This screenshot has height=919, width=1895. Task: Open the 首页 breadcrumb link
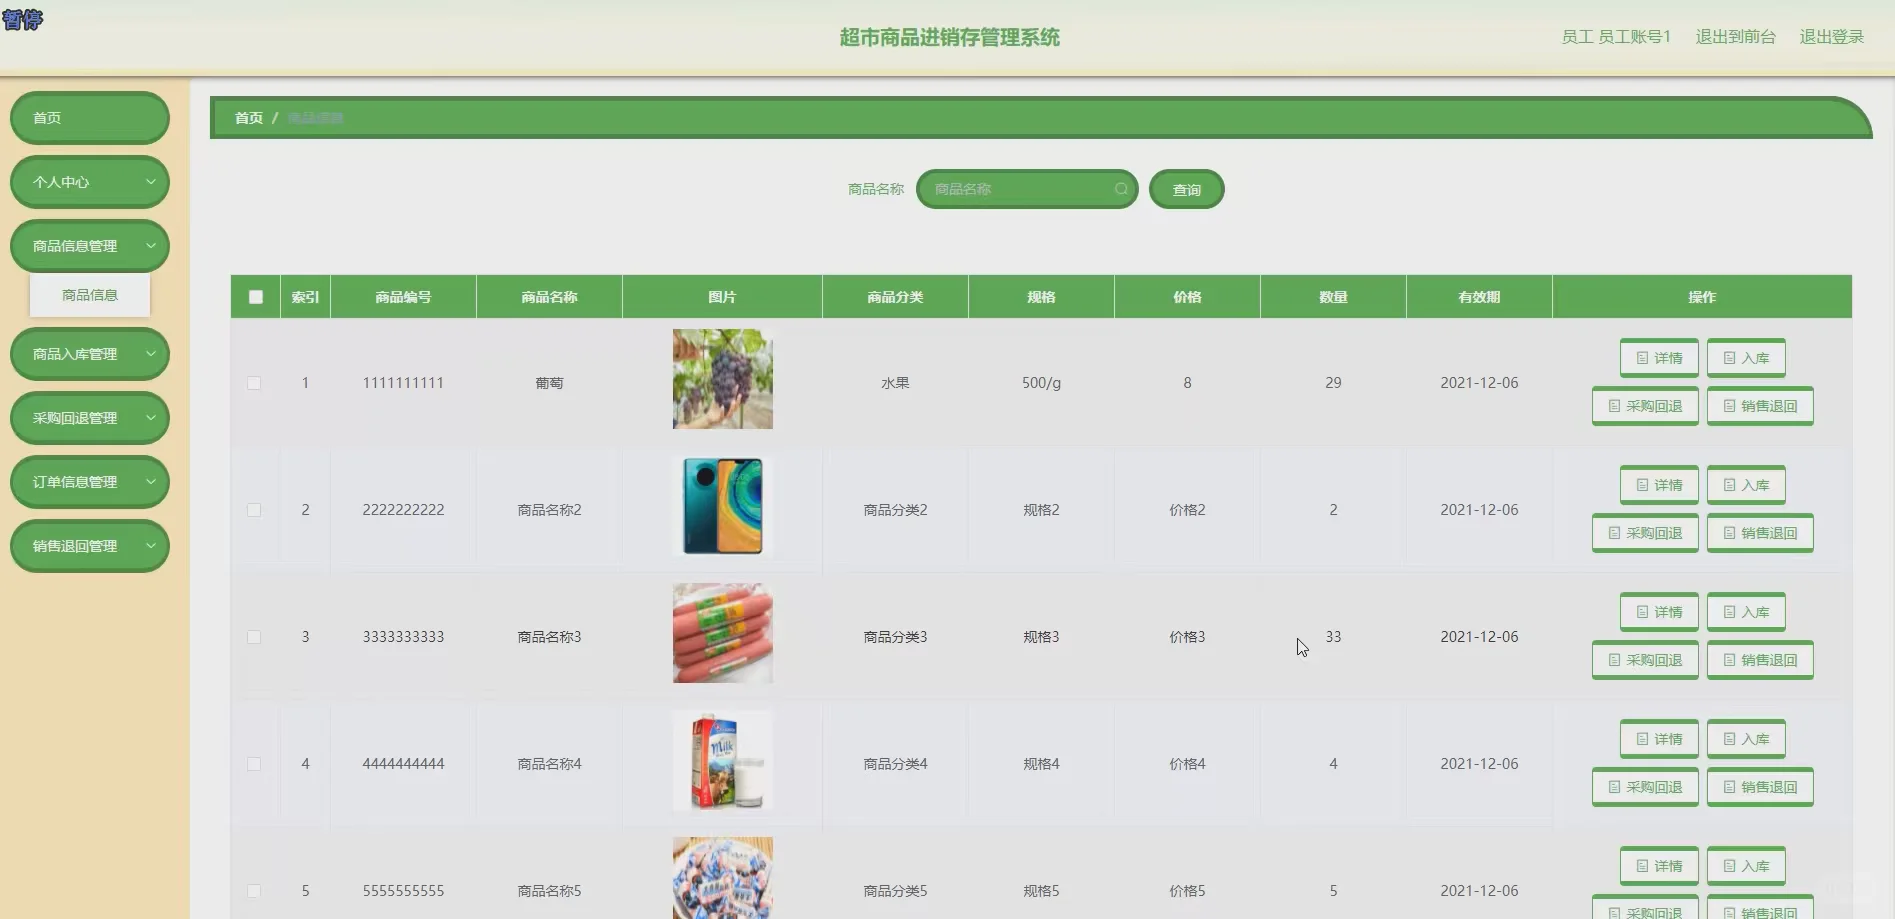click(248, 117)
